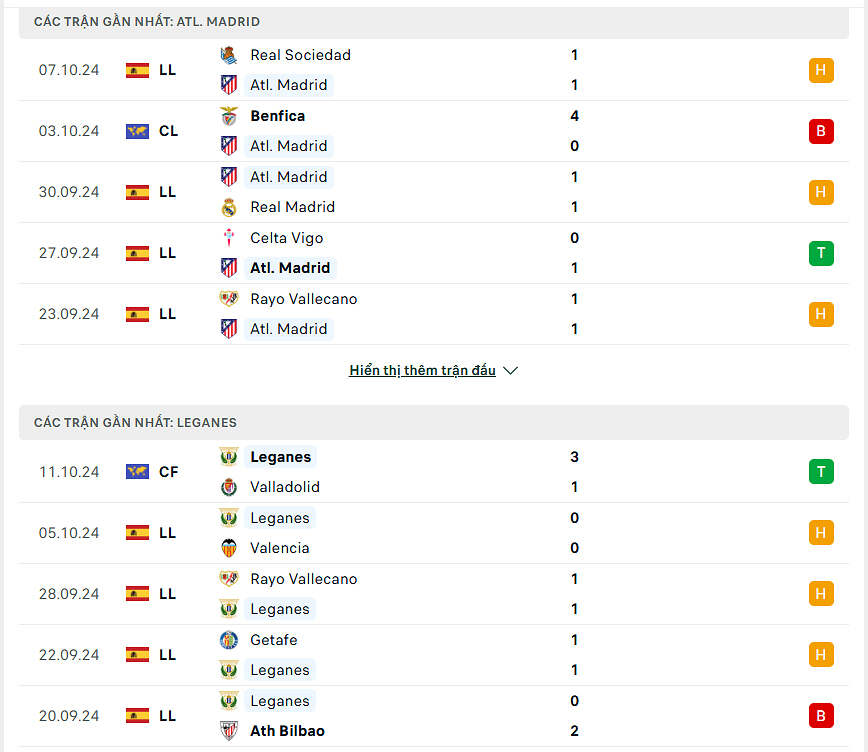868x752 pixels.
Task: Click the Ath Bilbao crest icon
Action: click(x=229, y=731)
